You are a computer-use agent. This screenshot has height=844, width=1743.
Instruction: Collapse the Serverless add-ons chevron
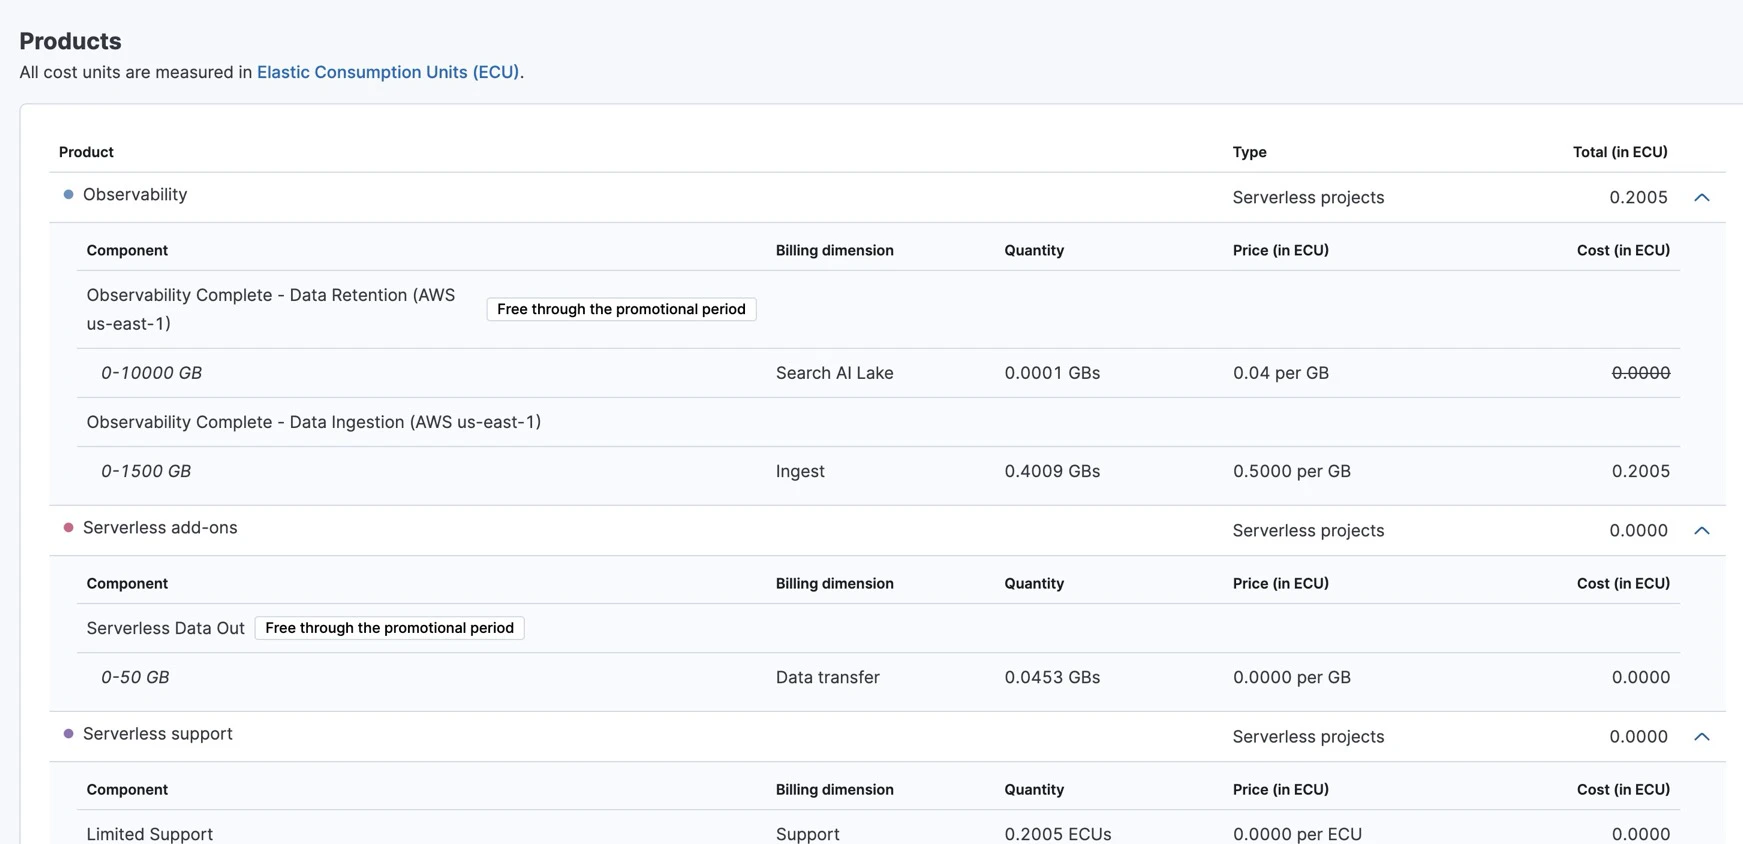coord(1701,531)
